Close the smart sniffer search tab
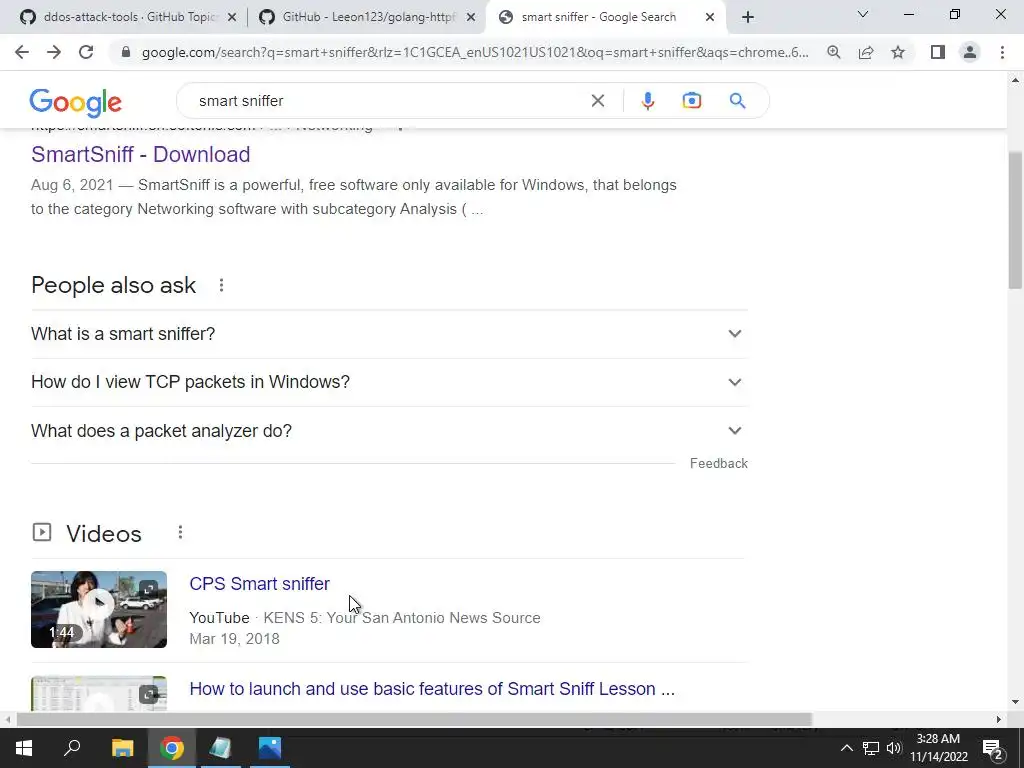Image resolution: width=1024 pixels, height=768 pixels. [x=710, y=17]
